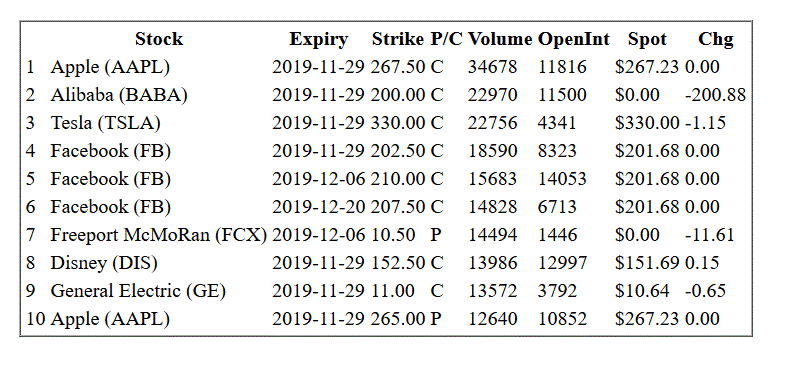Click the Strike column header
This screenshot has height=379, width=785.
[398, 39]
